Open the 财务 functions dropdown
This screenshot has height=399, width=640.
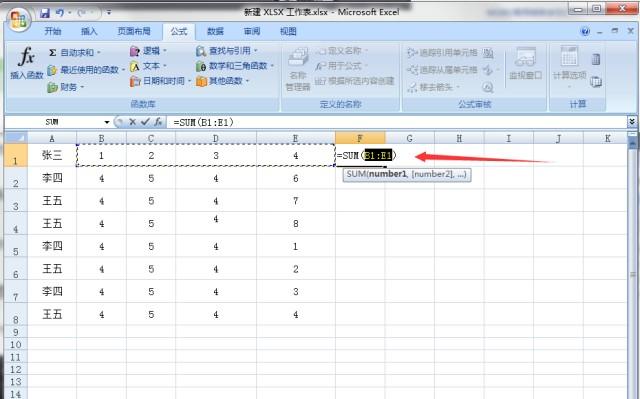(x=66, y=87)
